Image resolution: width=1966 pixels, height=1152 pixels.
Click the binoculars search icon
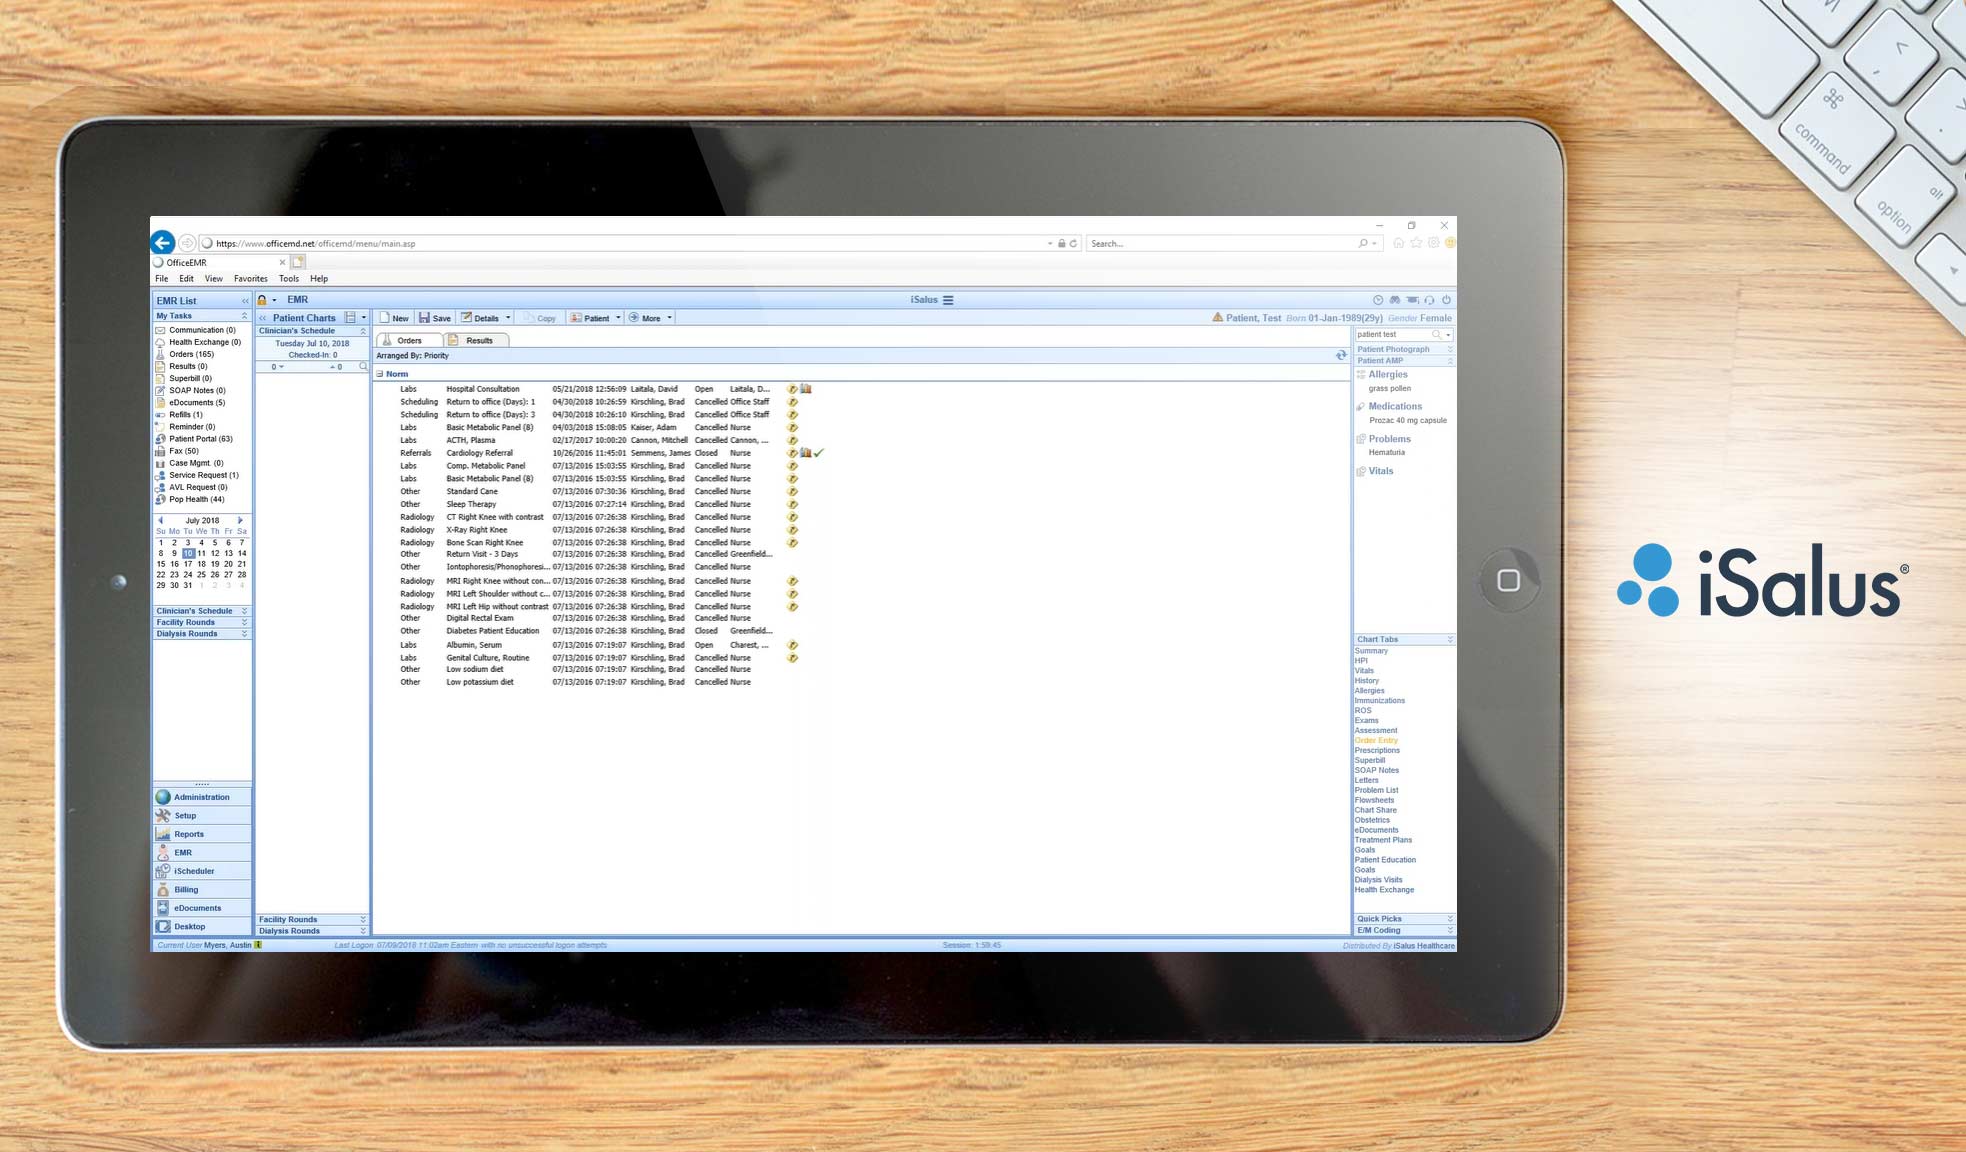1395,300
